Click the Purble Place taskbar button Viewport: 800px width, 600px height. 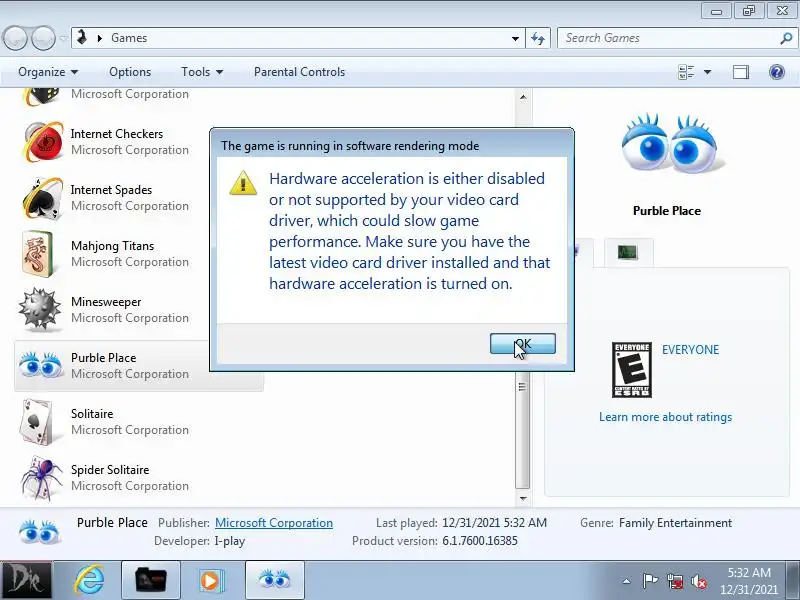pos(275,581)
